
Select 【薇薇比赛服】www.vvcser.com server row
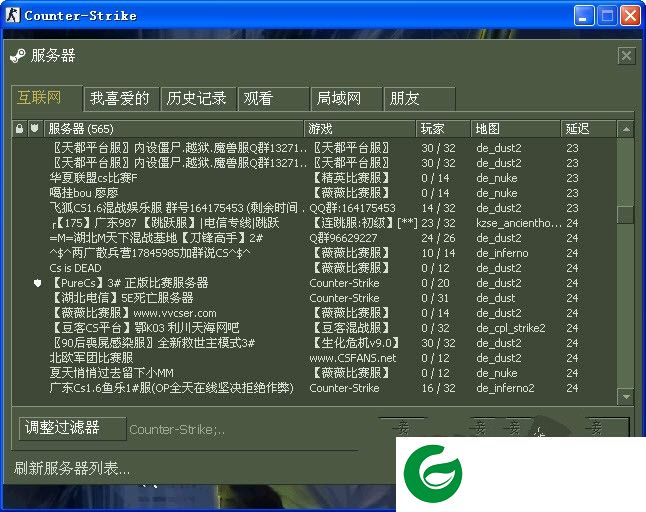[x=314, y=313]
